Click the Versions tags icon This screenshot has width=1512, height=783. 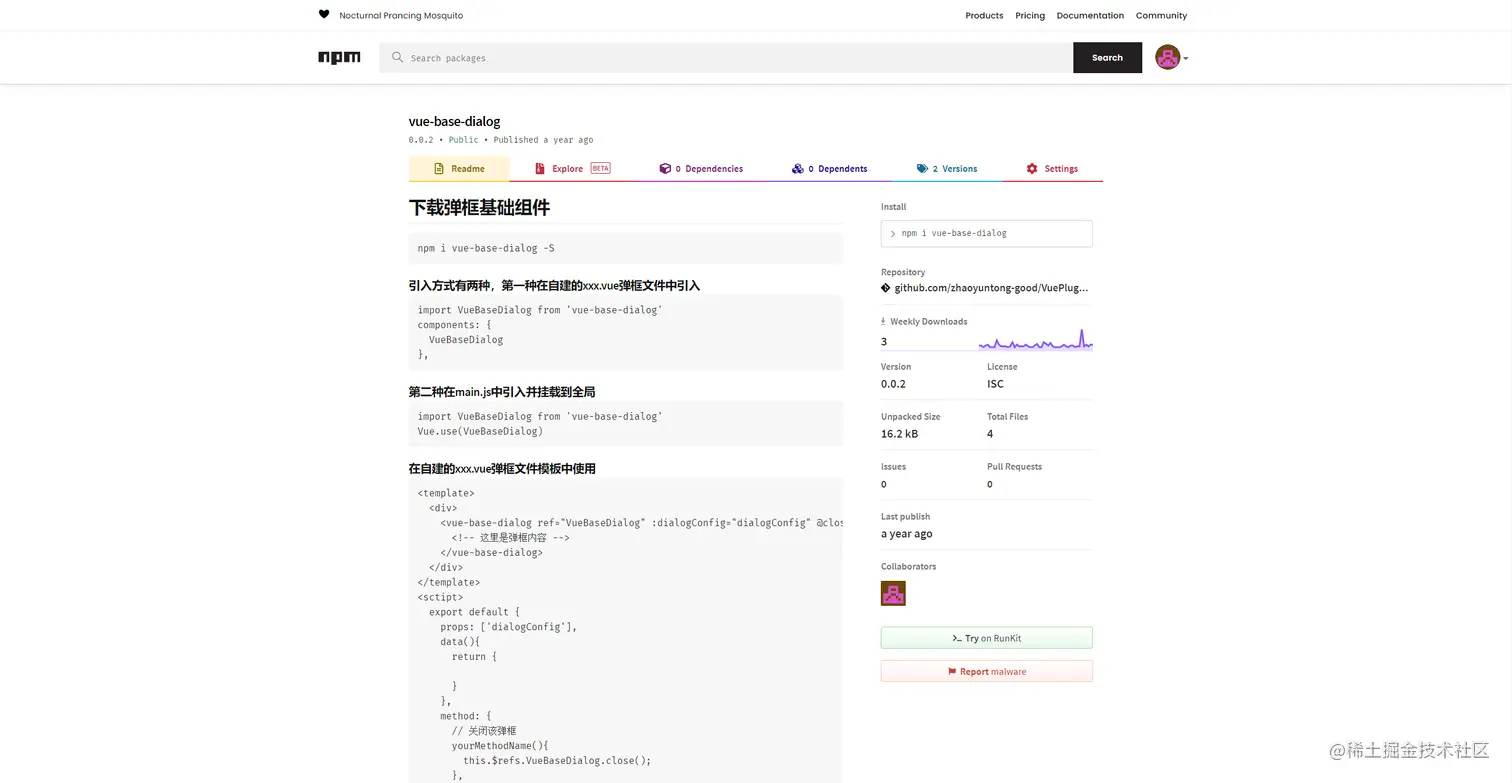coord(922,169)
